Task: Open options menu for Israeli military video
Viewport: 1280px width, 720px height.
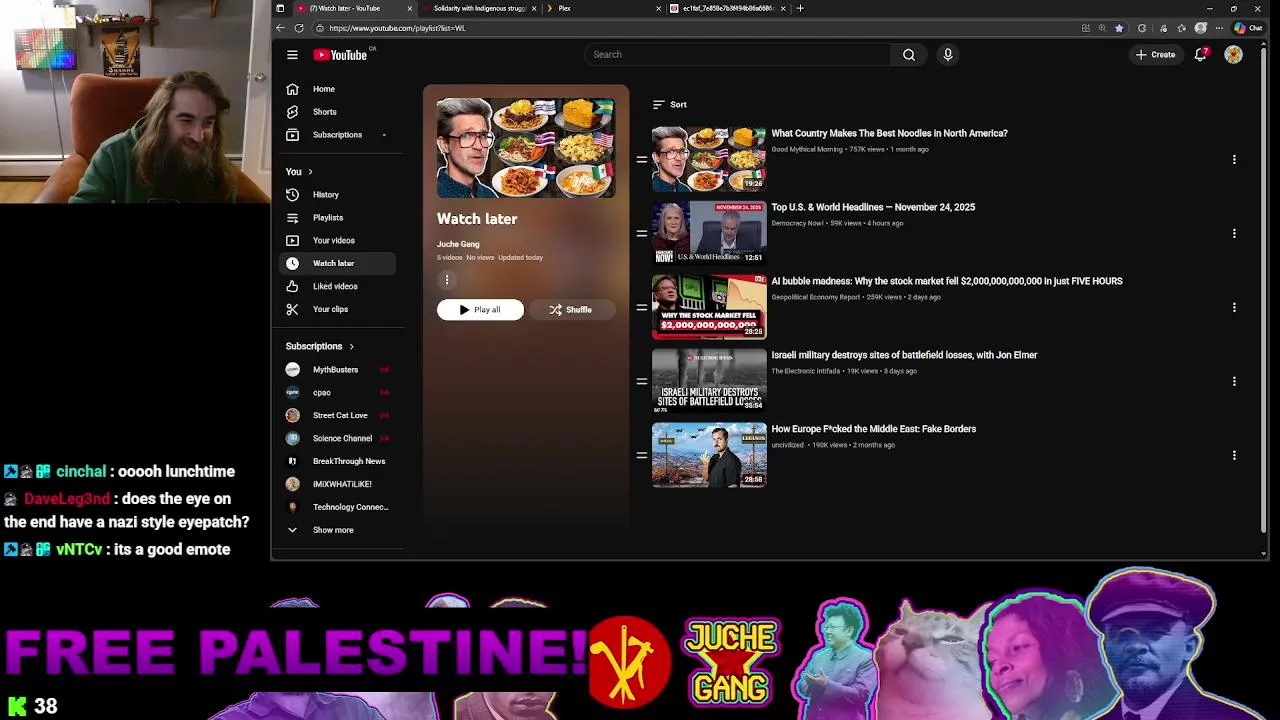Action: tap(1234, 381)
